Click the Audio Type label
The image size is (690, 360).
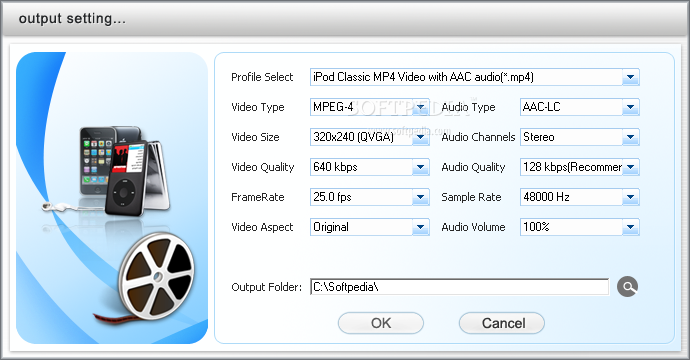coord(468,107)
